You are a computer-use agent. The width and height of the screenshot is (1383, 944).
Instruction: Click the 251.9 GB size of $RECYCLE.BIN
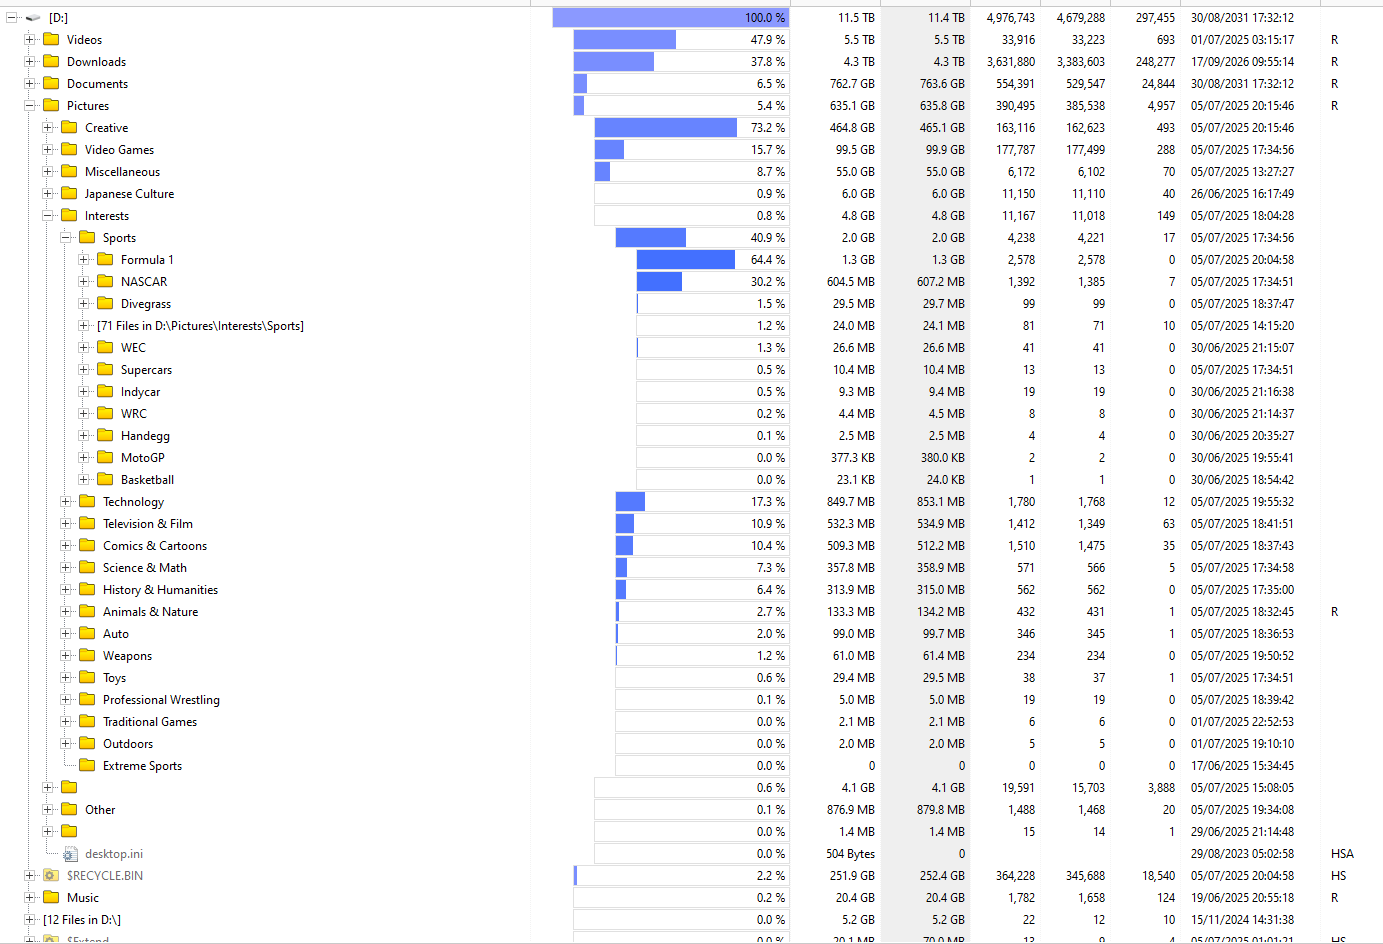click(x=852, y=876)
